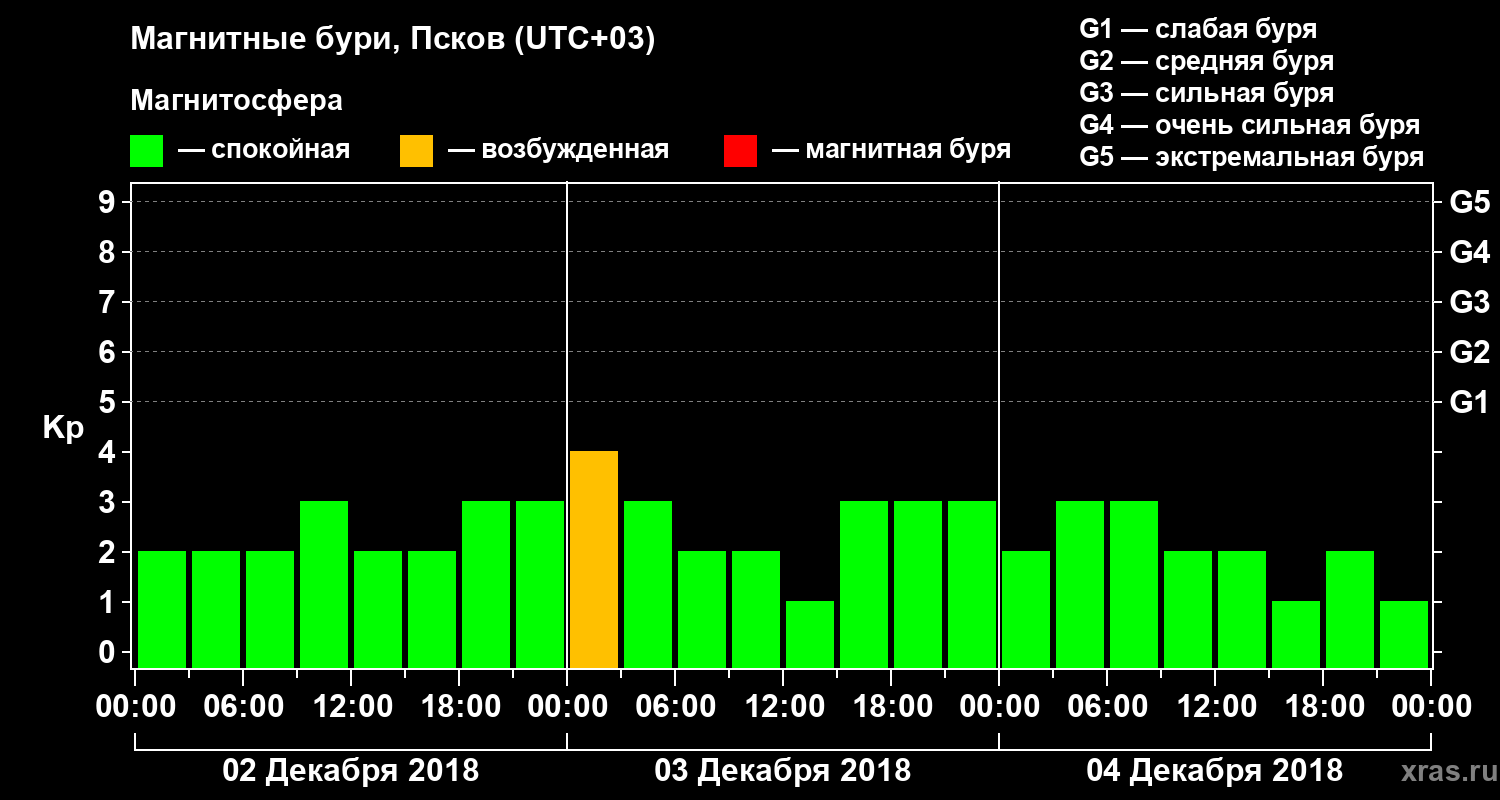Select the 06:00–09:00 bar on 04 December
Image resolution: width=1500 pixels, height=800 pixels.
point(1134,585)
